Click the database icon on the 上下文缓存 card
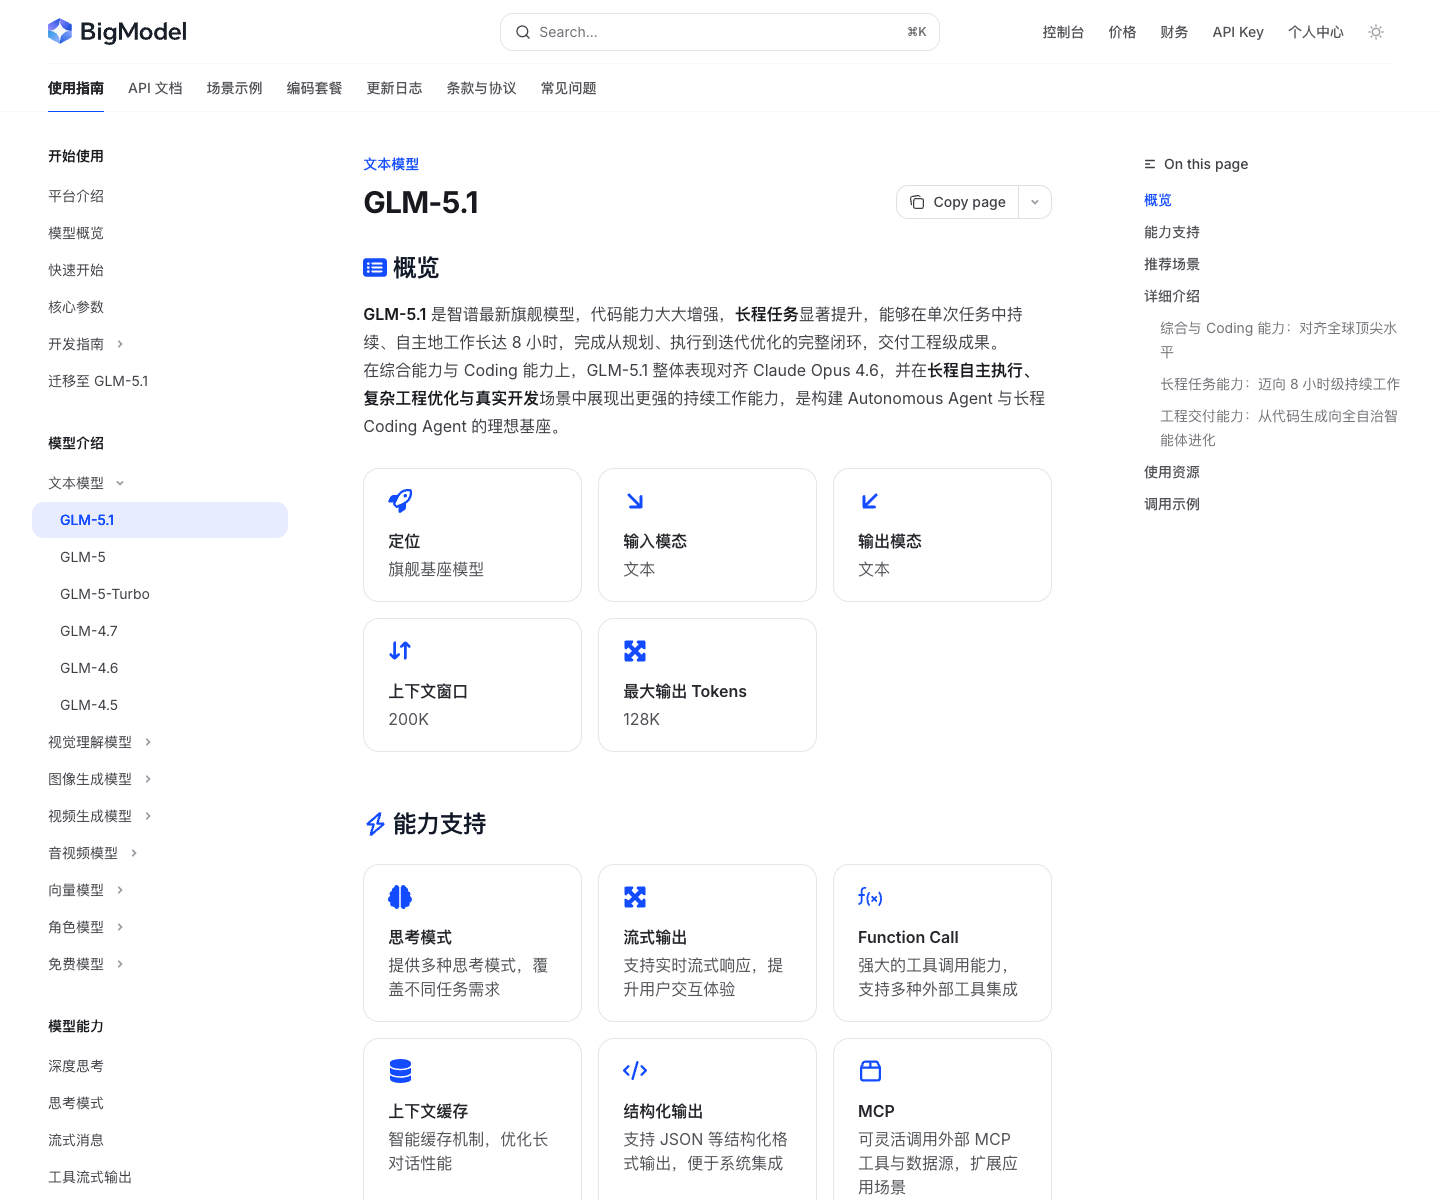Image resolution: width=1440 pixels, height=1200 pixels. [x=400, y=1070]
